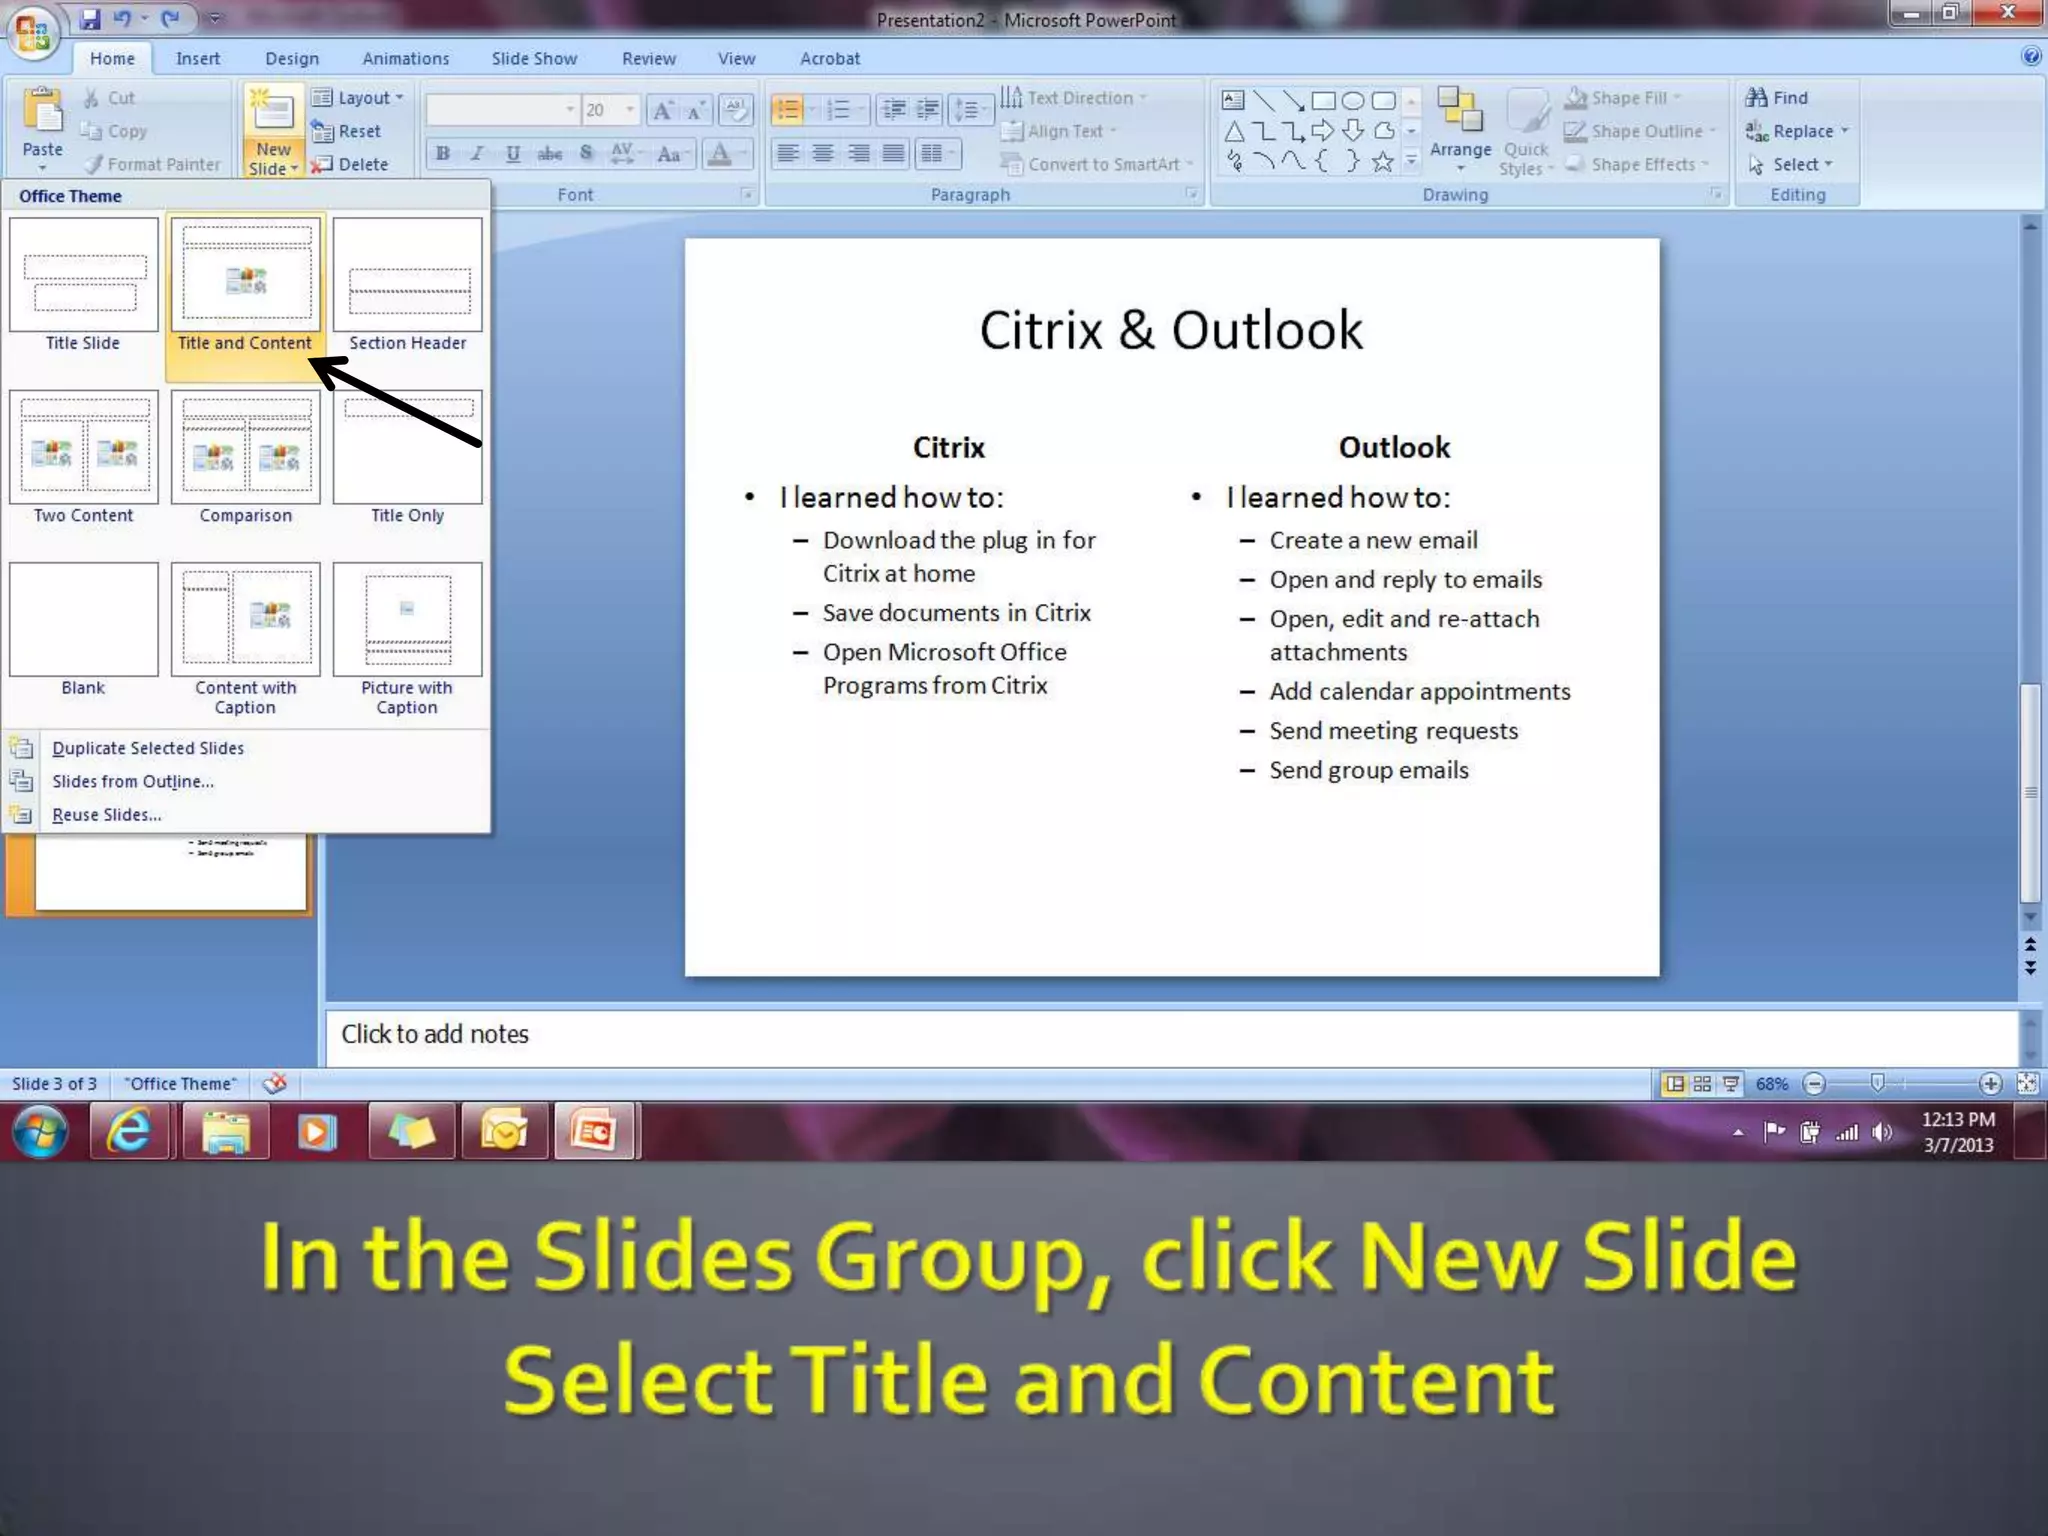This screenshot has width=2048, height=1536.
Task: Switch to Slide Show tab
Action: coord(534,58)
